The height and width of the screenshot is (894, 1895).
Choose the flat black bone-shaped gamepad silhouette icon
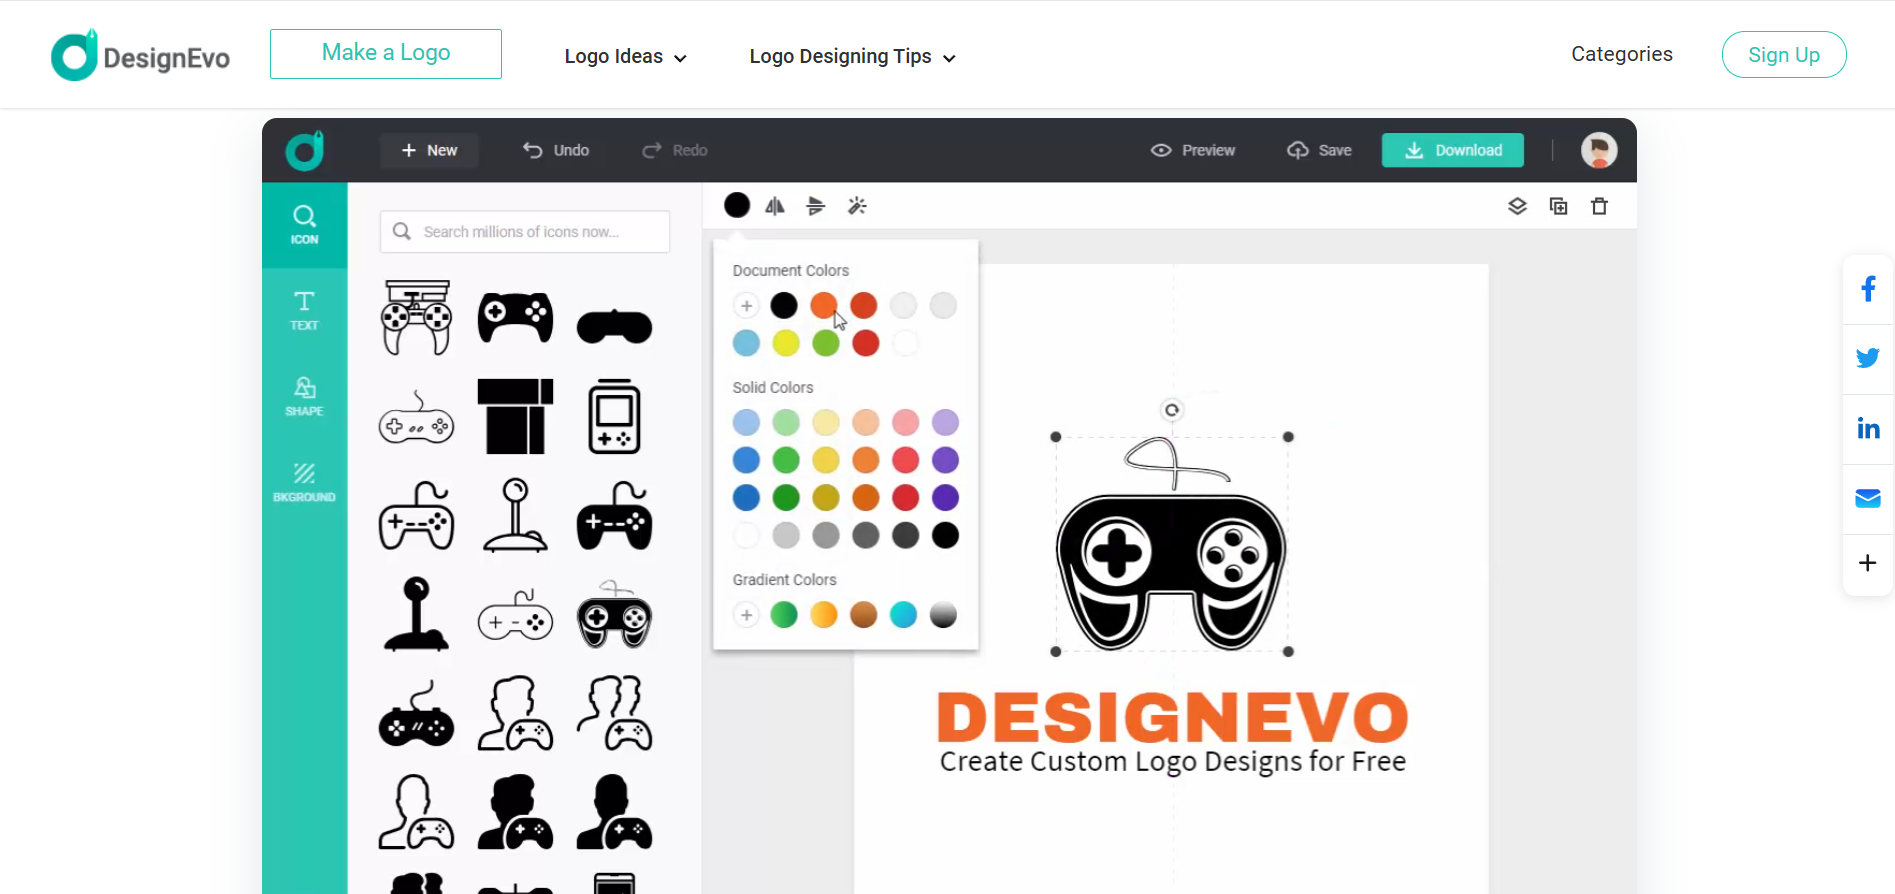click(x=615, y=327)
